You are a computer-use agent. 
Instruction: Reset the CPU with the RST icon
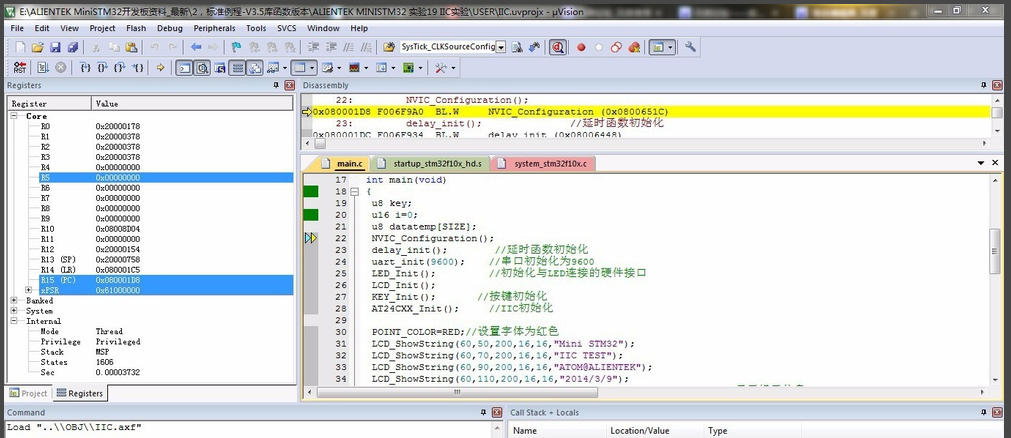click(20, 68)
